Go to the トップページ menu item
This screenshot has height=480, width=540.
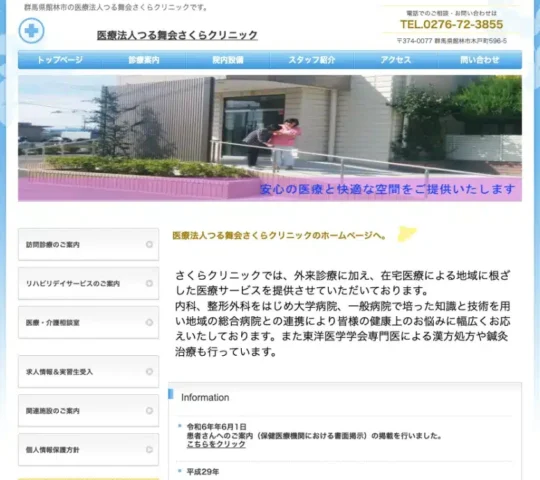coord(60,60)
